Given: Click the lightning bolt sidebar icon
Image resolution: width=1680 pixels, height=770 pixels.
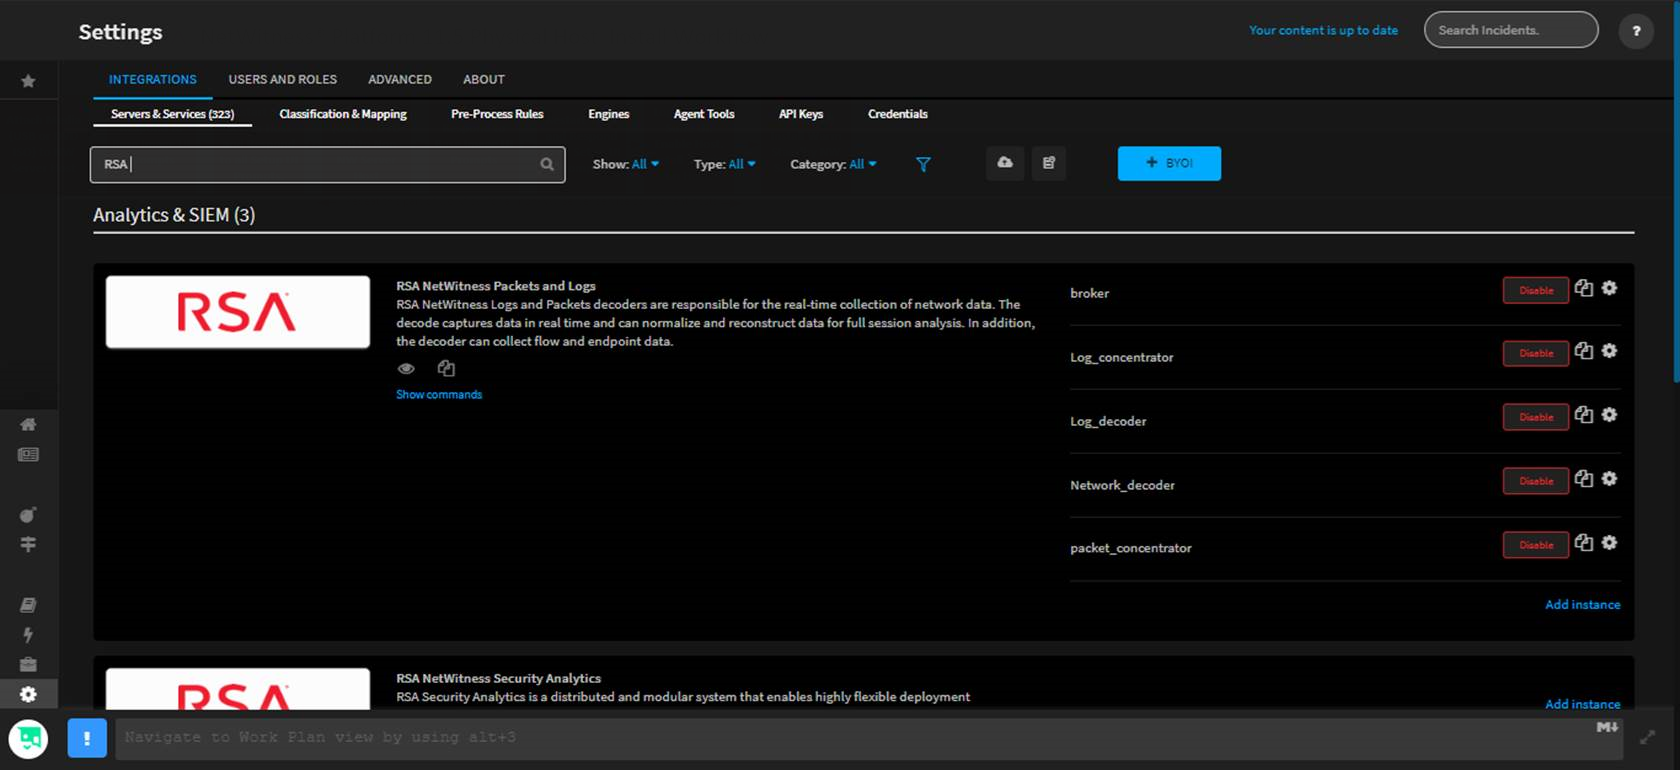Looking at the screenshot, I should (x=28, y=635).
